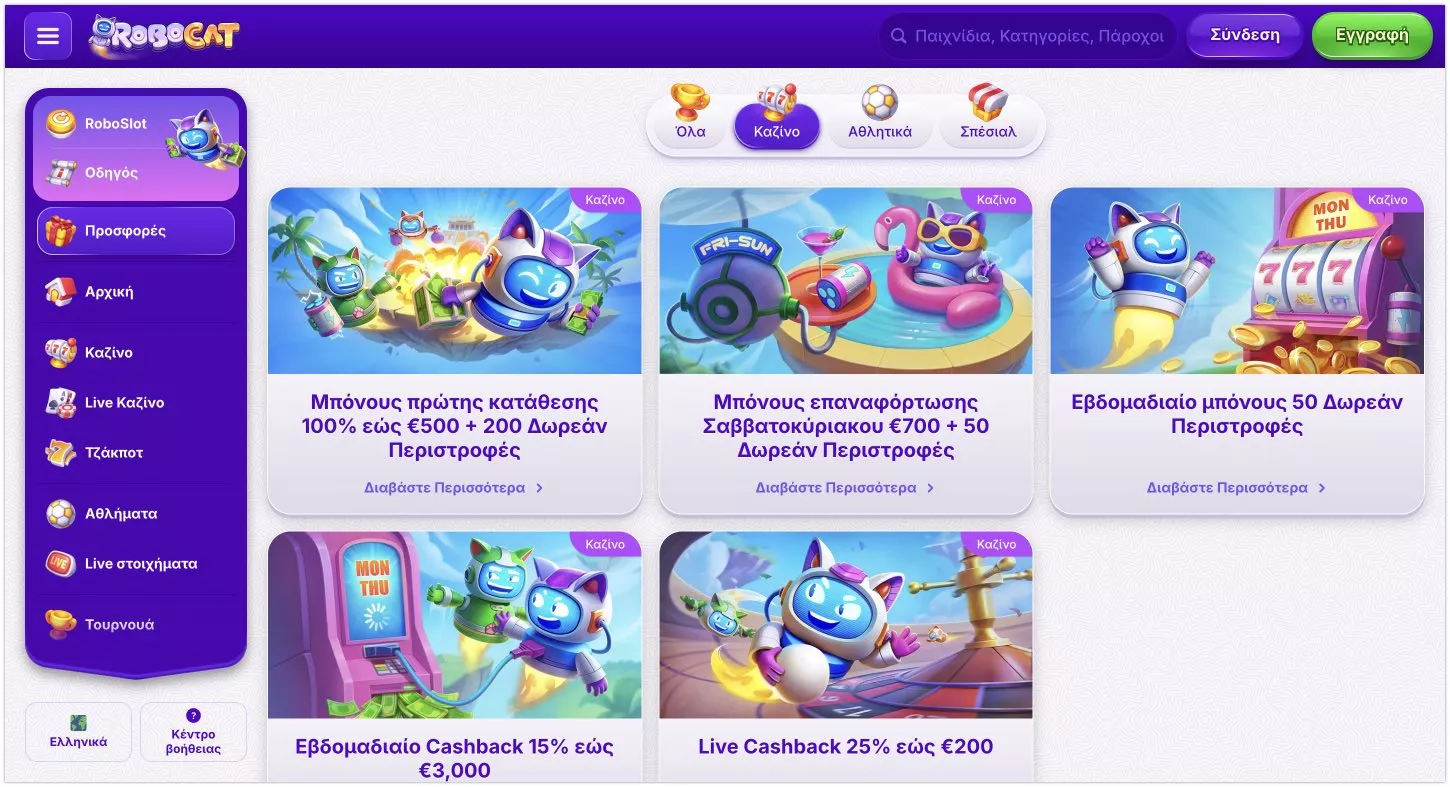Click the RoboCat logo
Viewport: 1450px width, 787px height.
pos(164,36)
